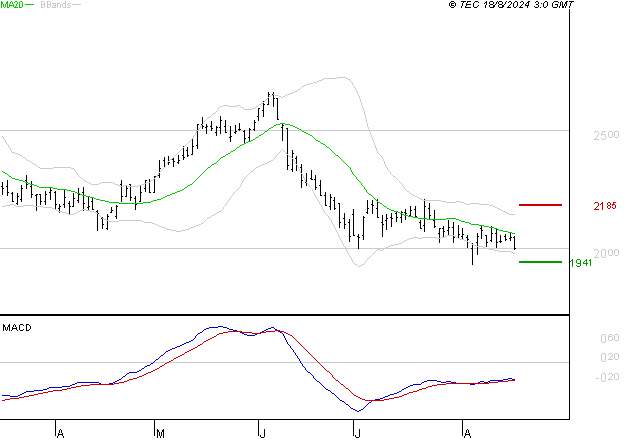Click the red resistance level line

[x=540, y=205]
